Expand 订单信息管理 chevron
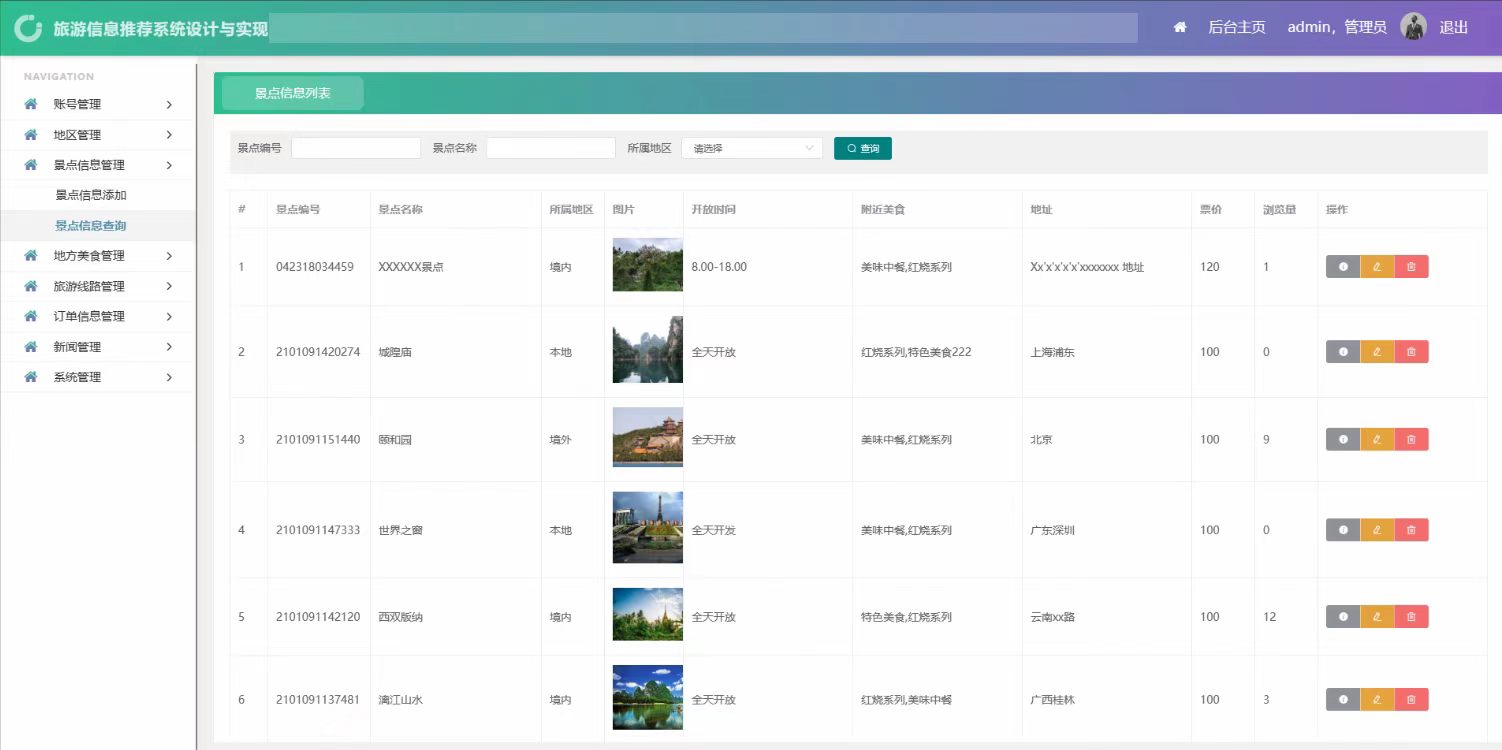Screen dimensions: 1502x750 pyautogui.click(x=169, y=316)
